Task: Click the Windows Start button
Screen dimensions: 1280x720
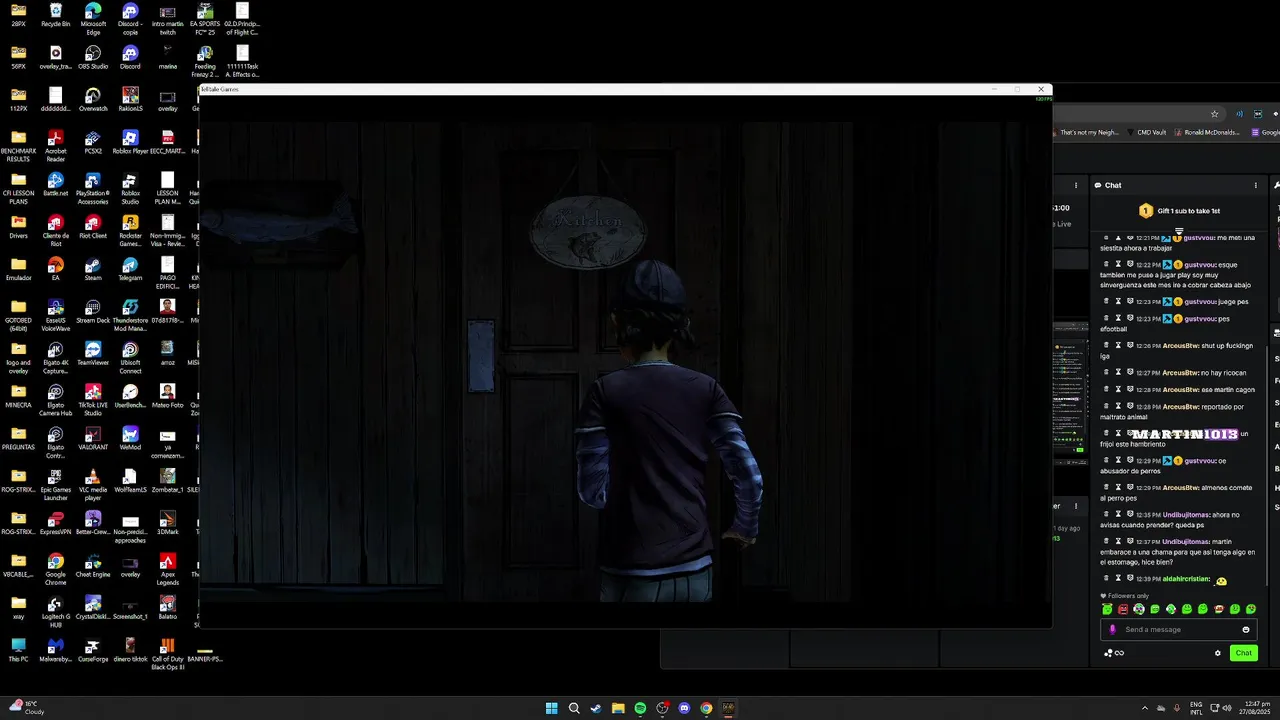Action: 552,708
